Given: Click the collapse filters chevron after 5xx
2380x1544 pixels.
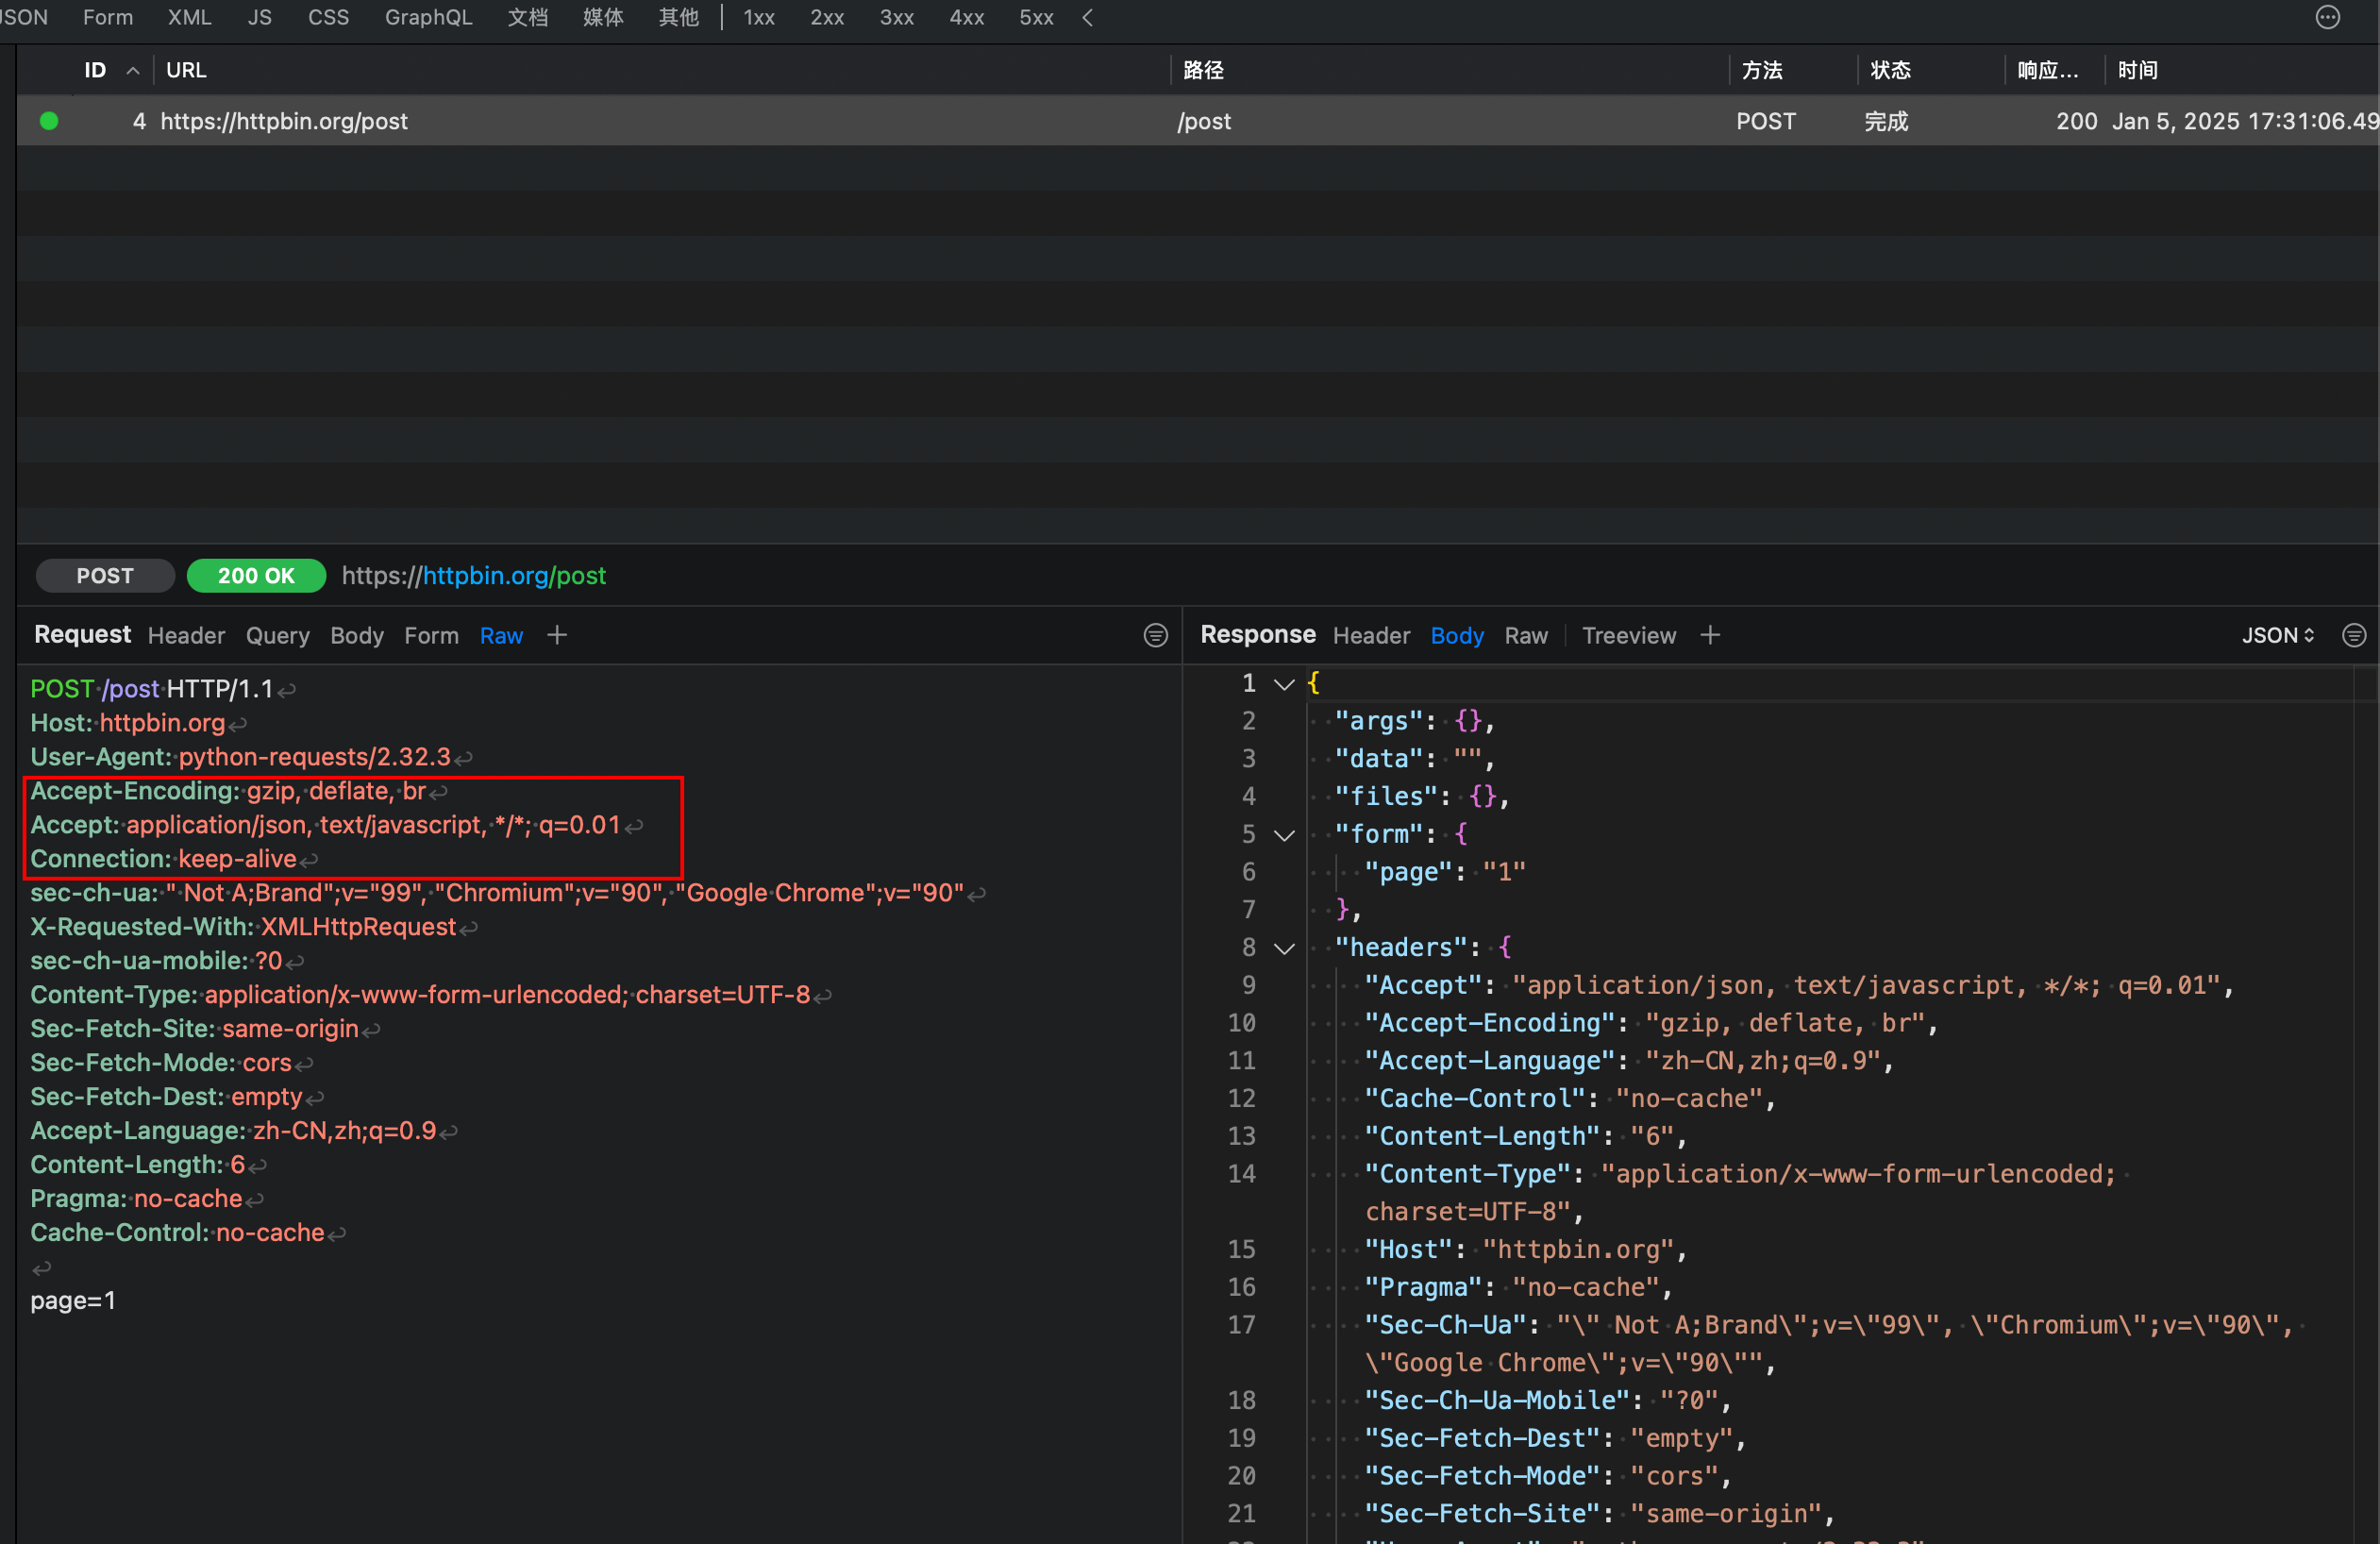Looking at the screenshot, I should click(x=1087, y=18).
